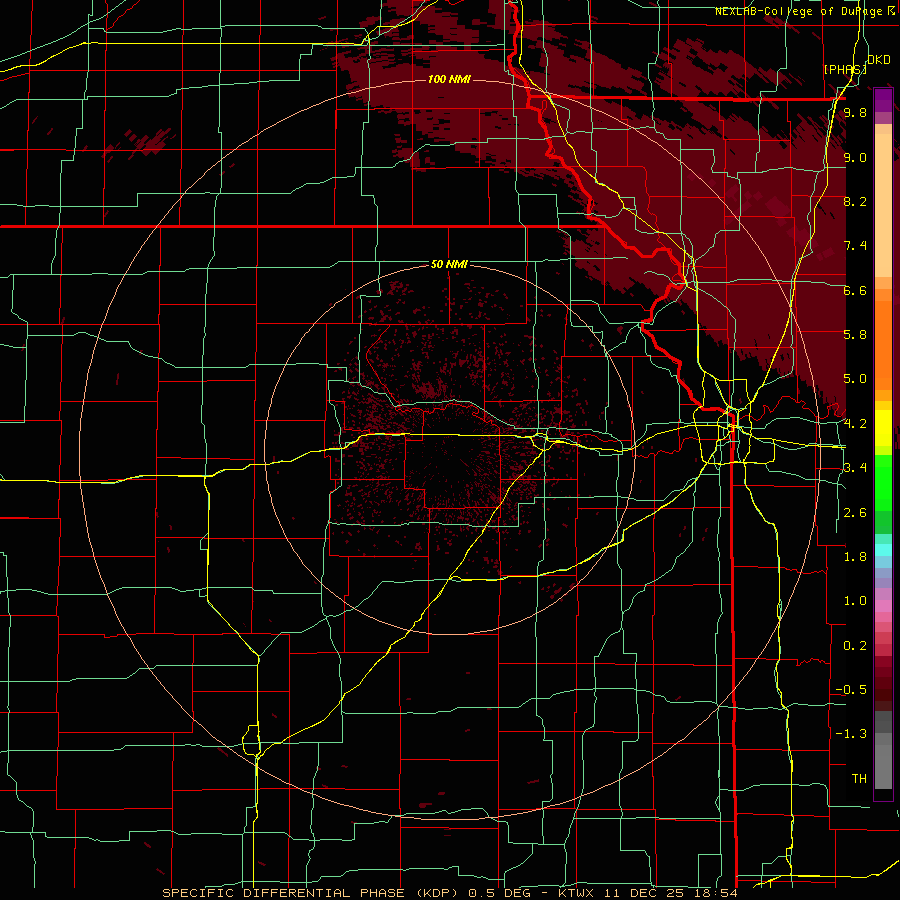
Task: Click the 6.6 value on the scale
Action: [855, 290]
